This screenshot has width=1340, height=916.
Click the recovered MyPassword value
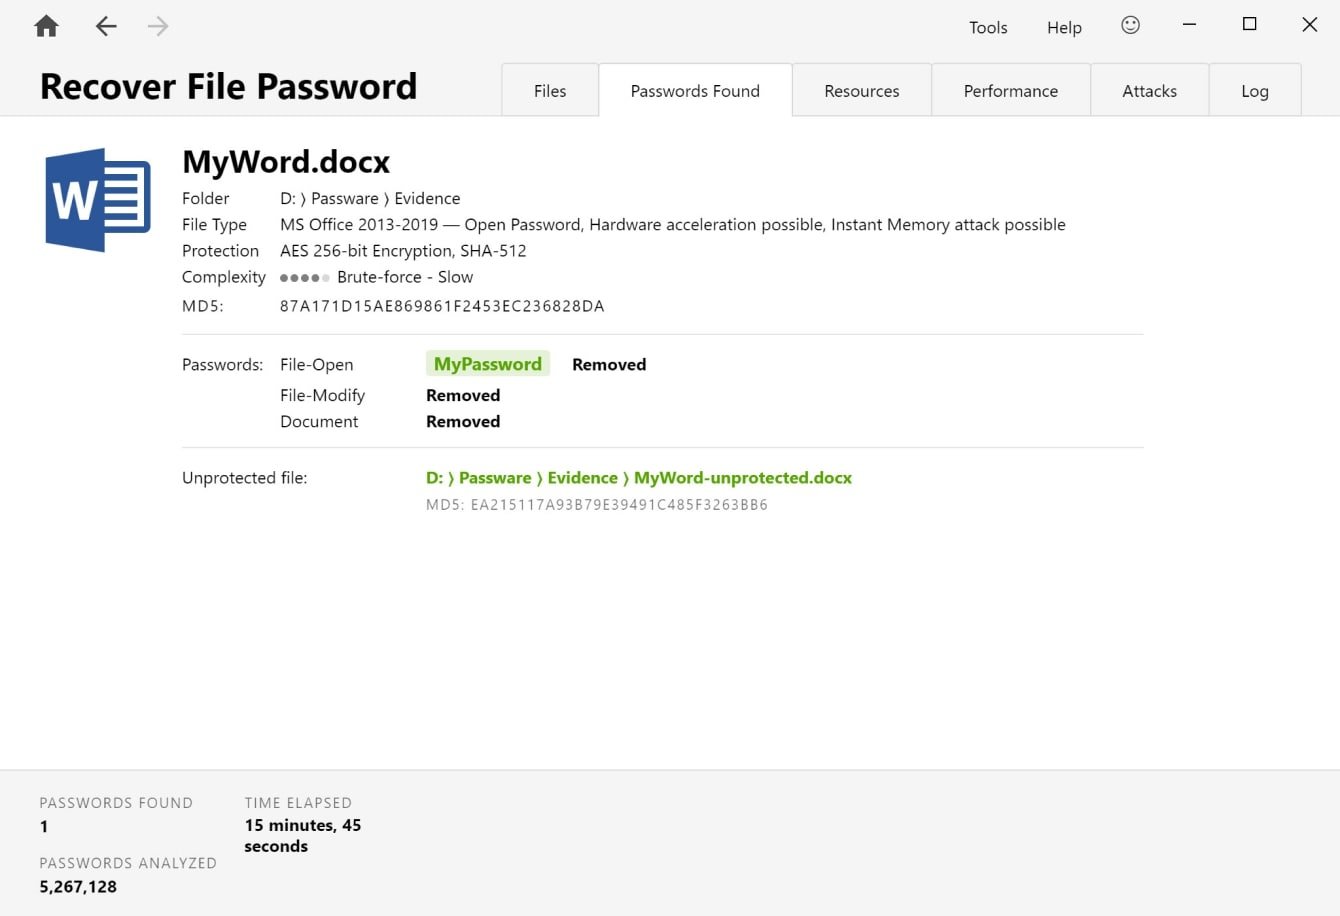[x=487, y=364]
